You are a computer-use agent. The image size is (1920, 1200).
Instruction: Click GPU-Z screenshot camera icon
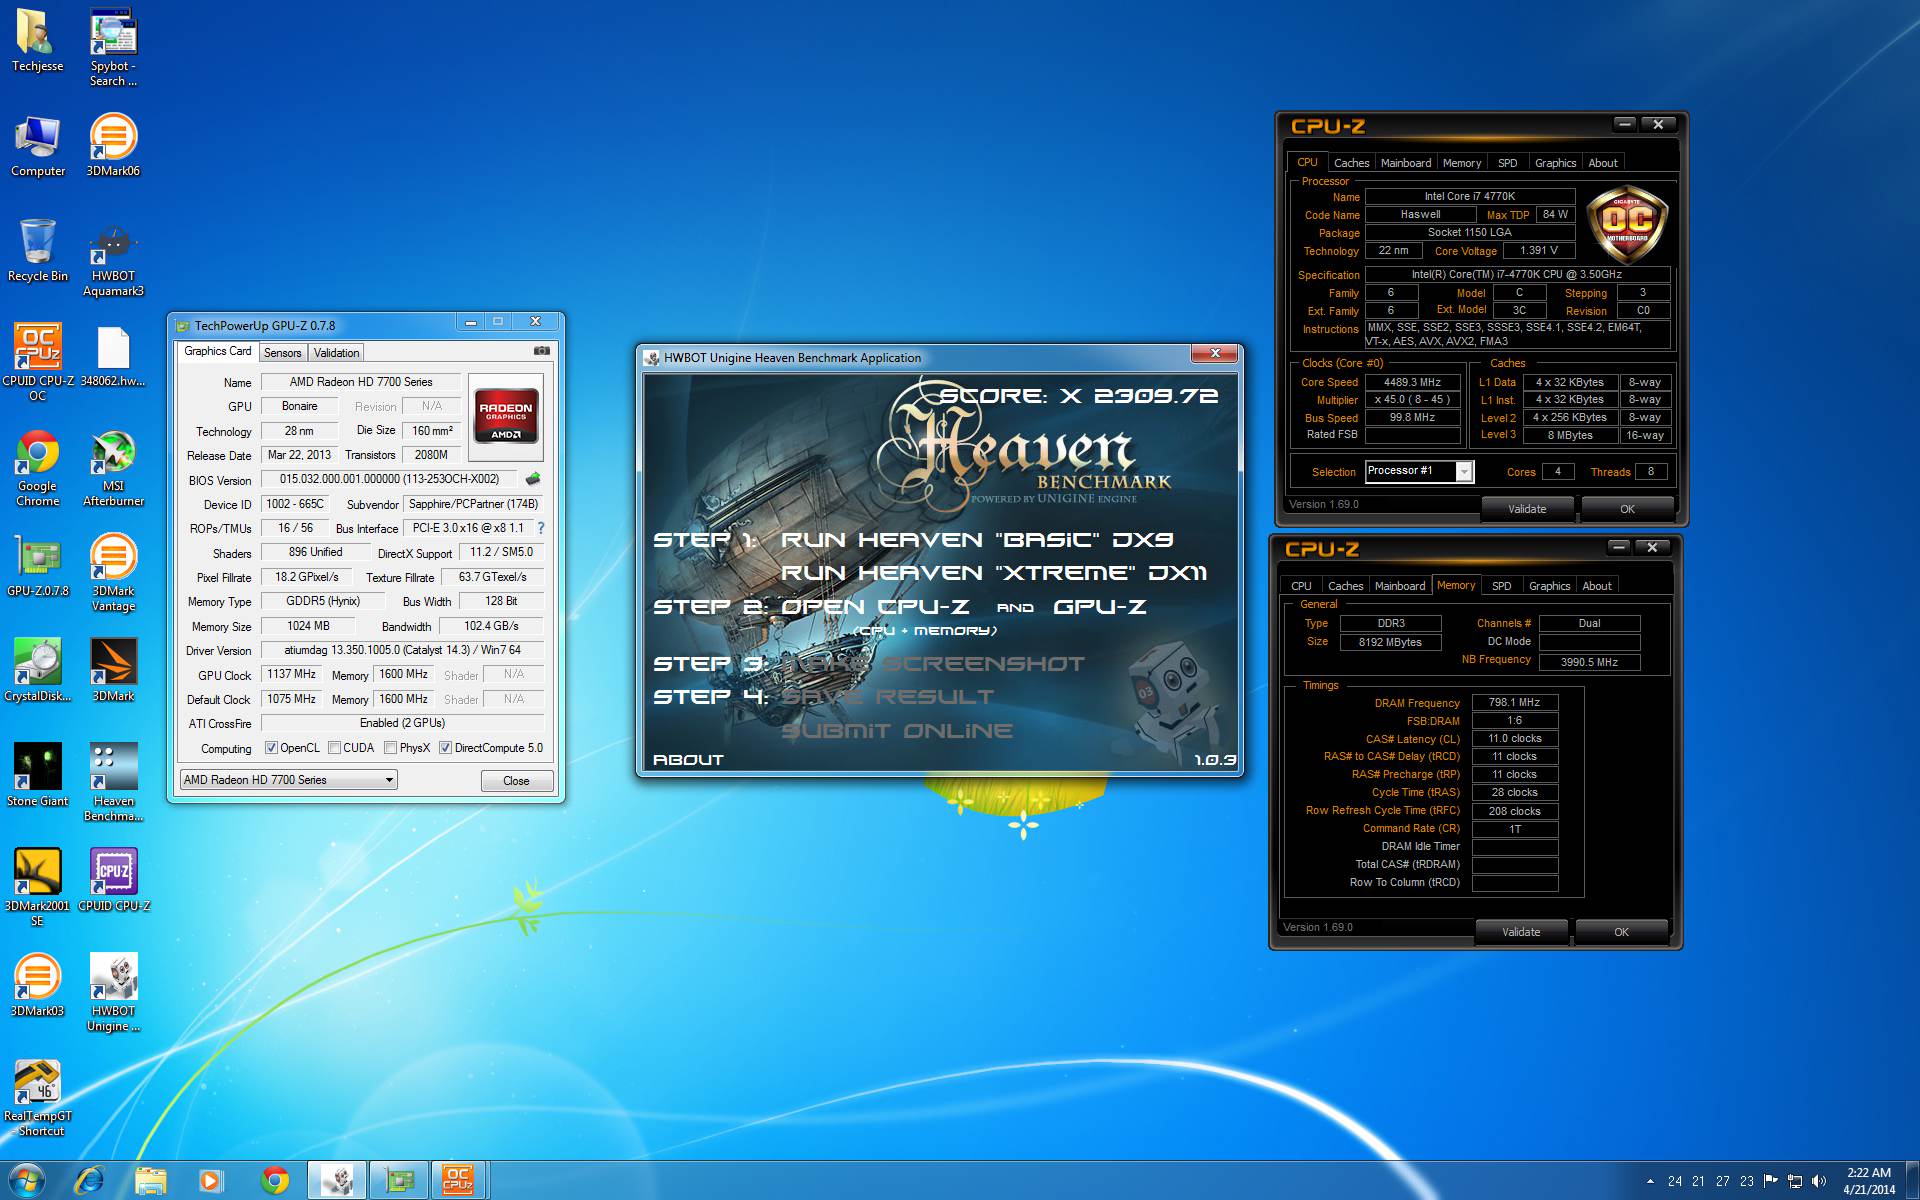tap(541, 351)
